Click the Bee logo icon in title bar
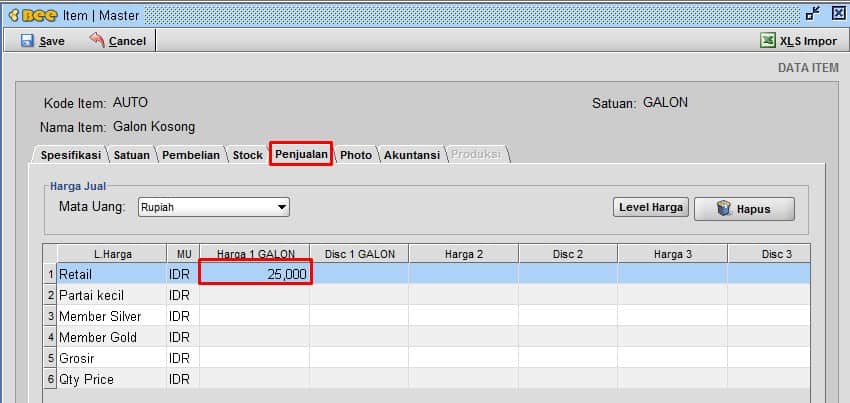 click(x=33, y=16)
